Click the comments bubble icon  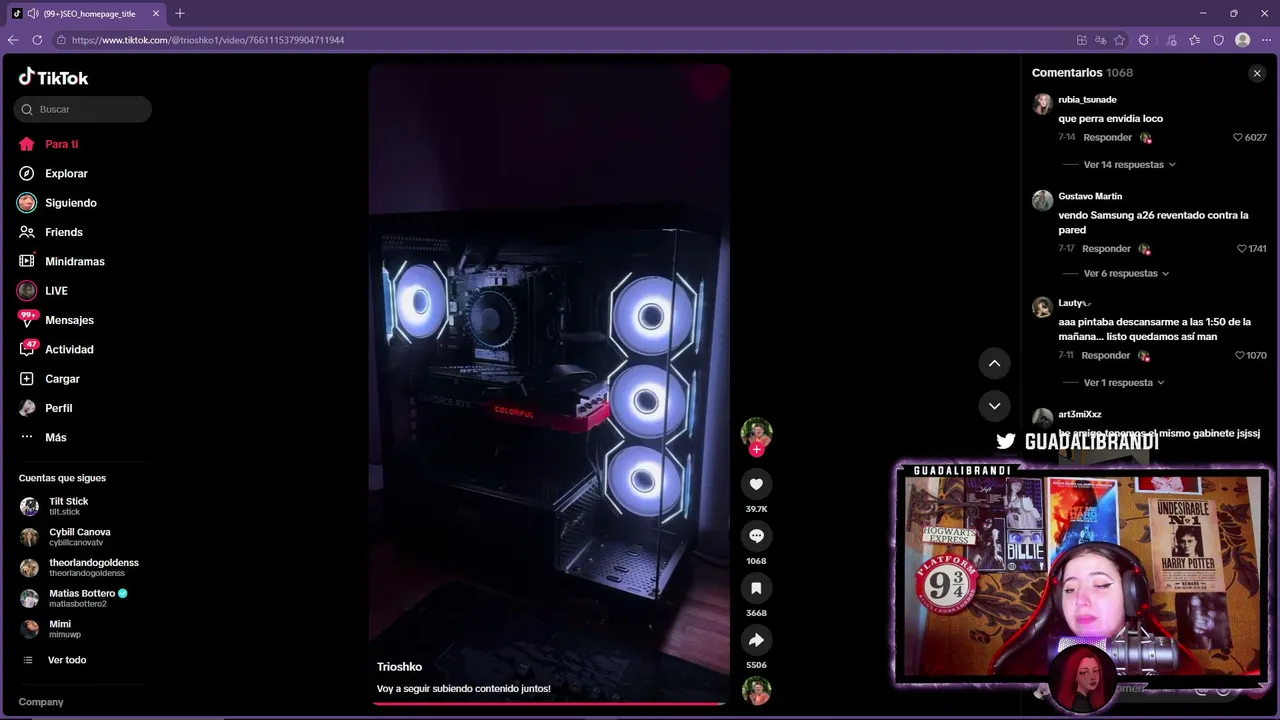point(756,536)
